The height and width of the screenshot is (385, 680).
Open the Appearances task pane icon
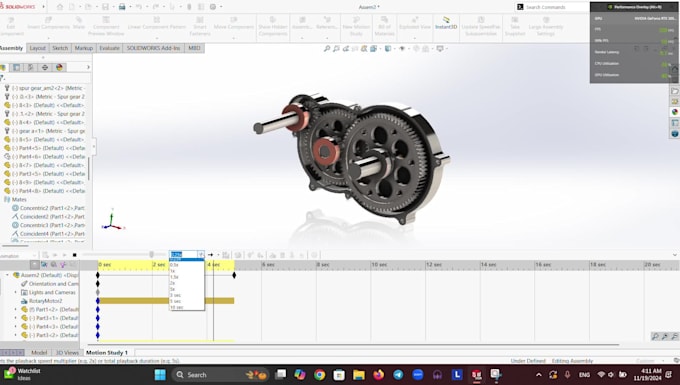[x=675, y=112]
